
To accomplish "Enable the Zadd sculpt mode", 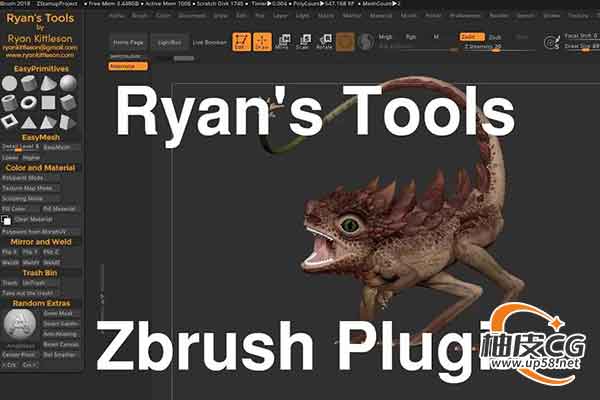I will click(472, 37).
